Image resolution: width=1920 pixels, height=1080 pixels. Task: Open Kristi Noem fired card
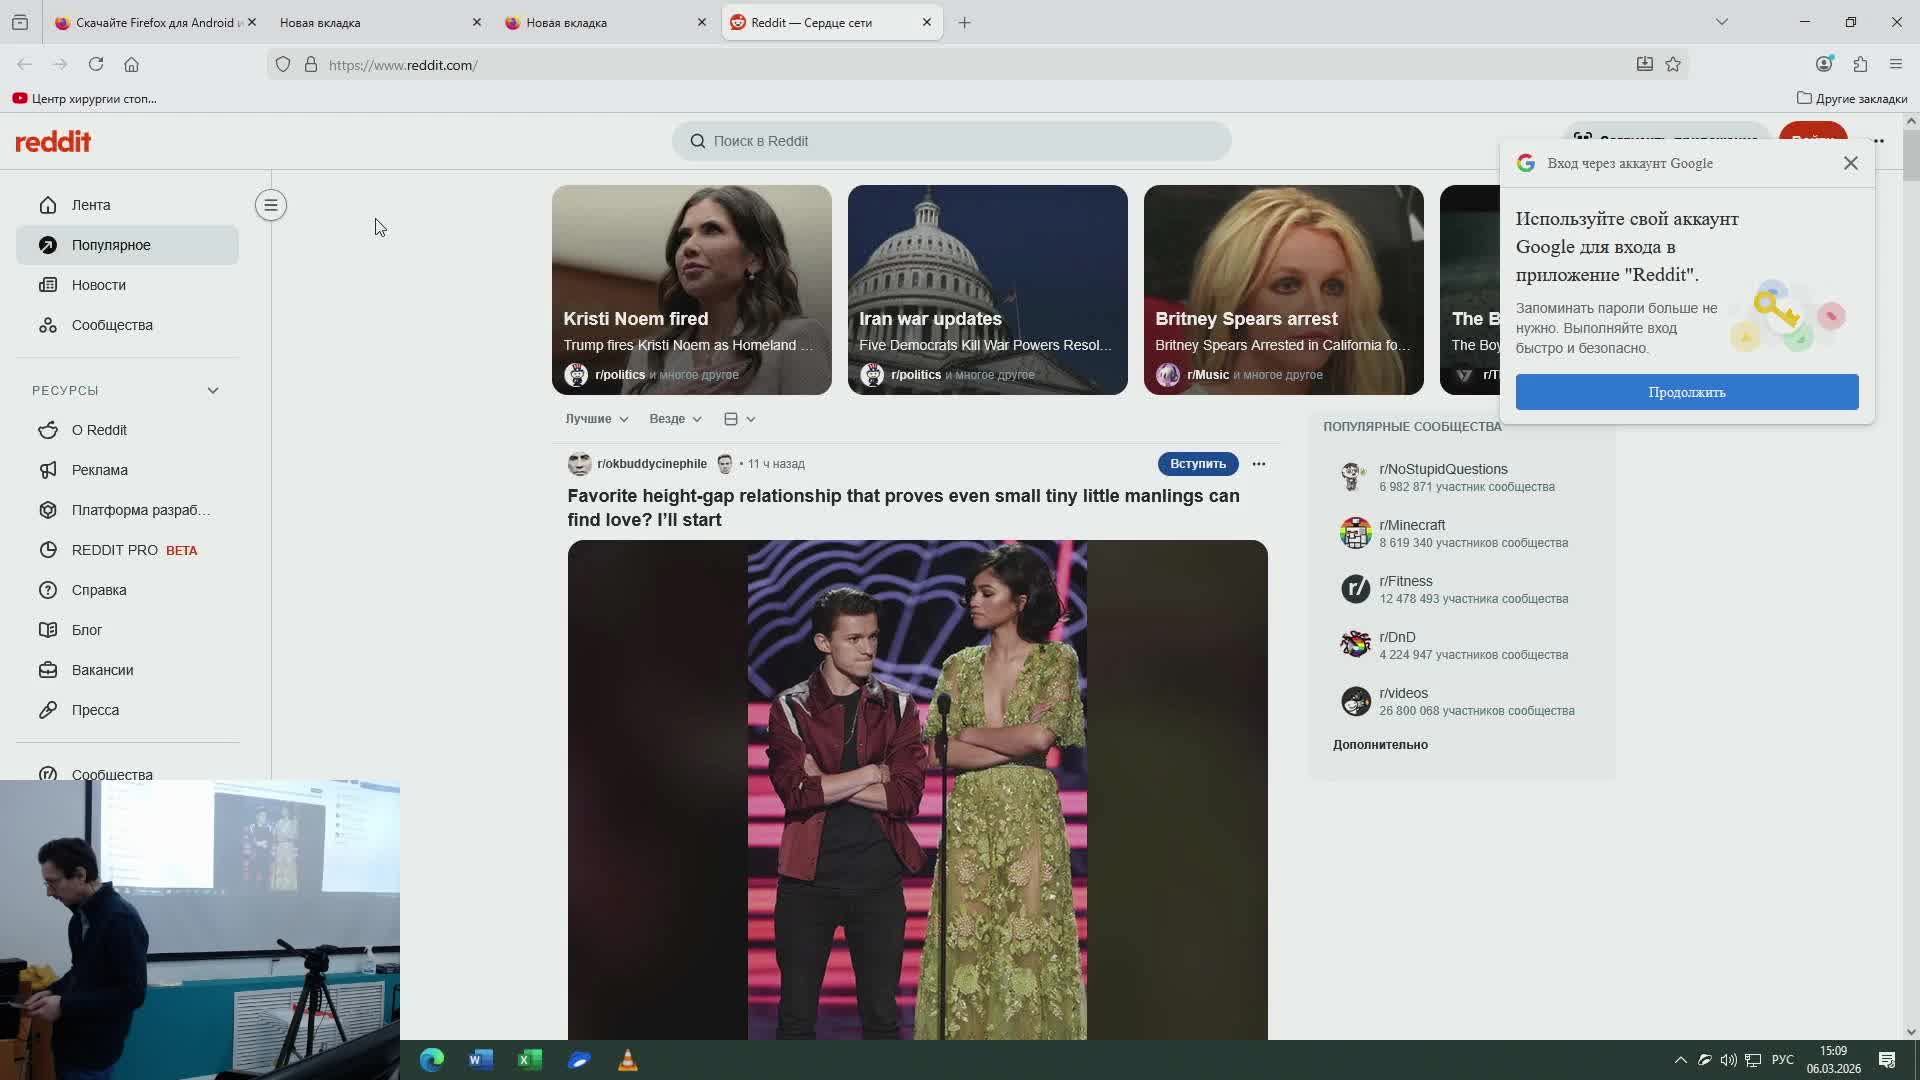691,290
